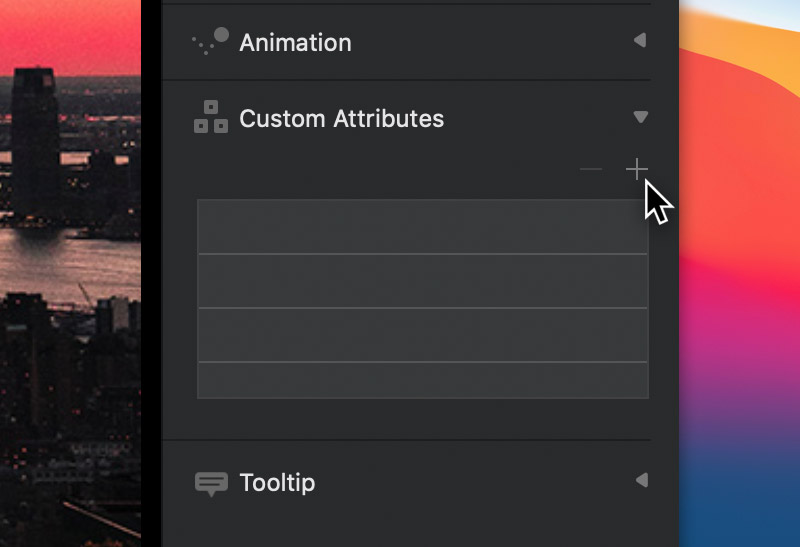Screen dimensions: 800x547
Task: Click the city skyline photo canvas
Action: [70, 274]
